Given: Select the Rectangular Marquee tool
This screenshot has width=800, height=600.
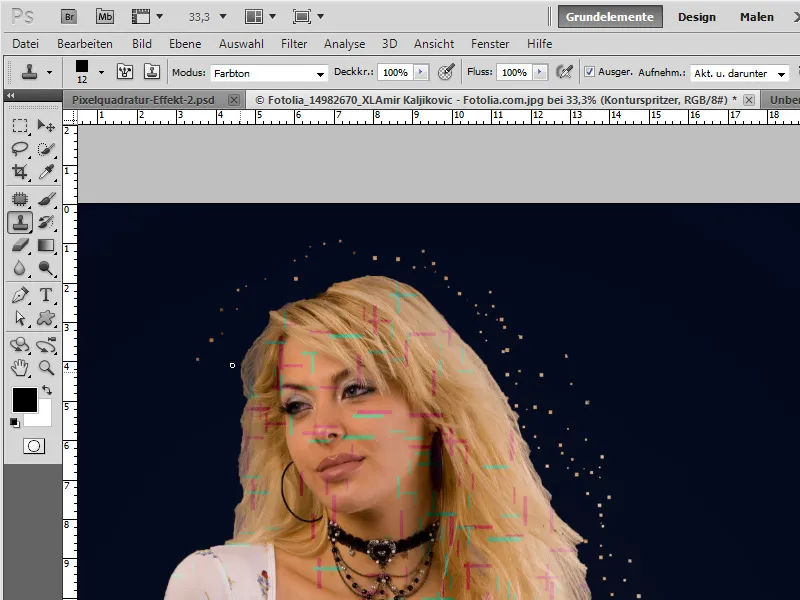Looking at the screenshot, I should [20, 126].
